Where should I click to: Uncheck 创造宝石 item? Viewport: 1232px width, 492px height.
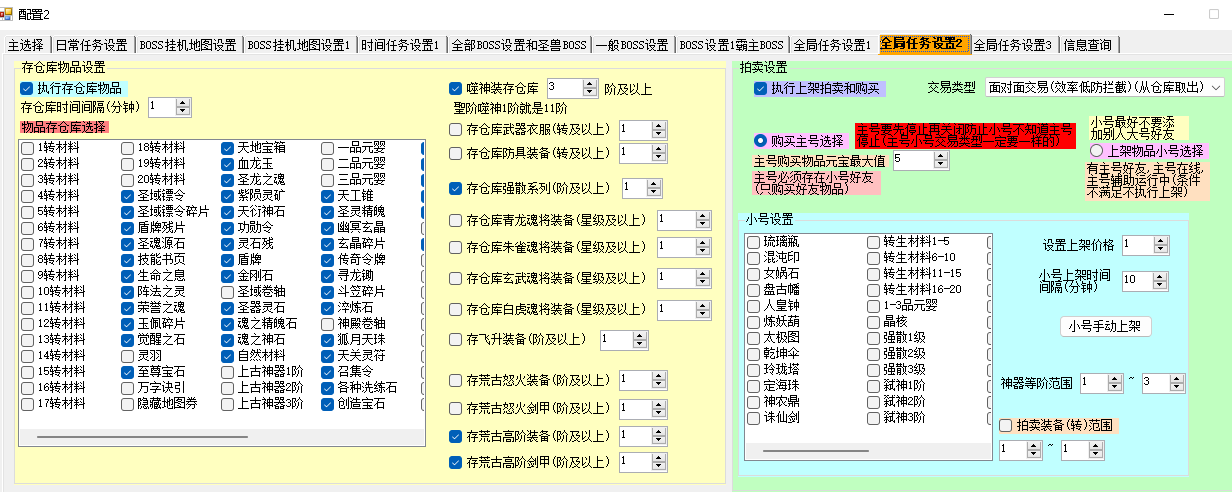pos(329,404)
